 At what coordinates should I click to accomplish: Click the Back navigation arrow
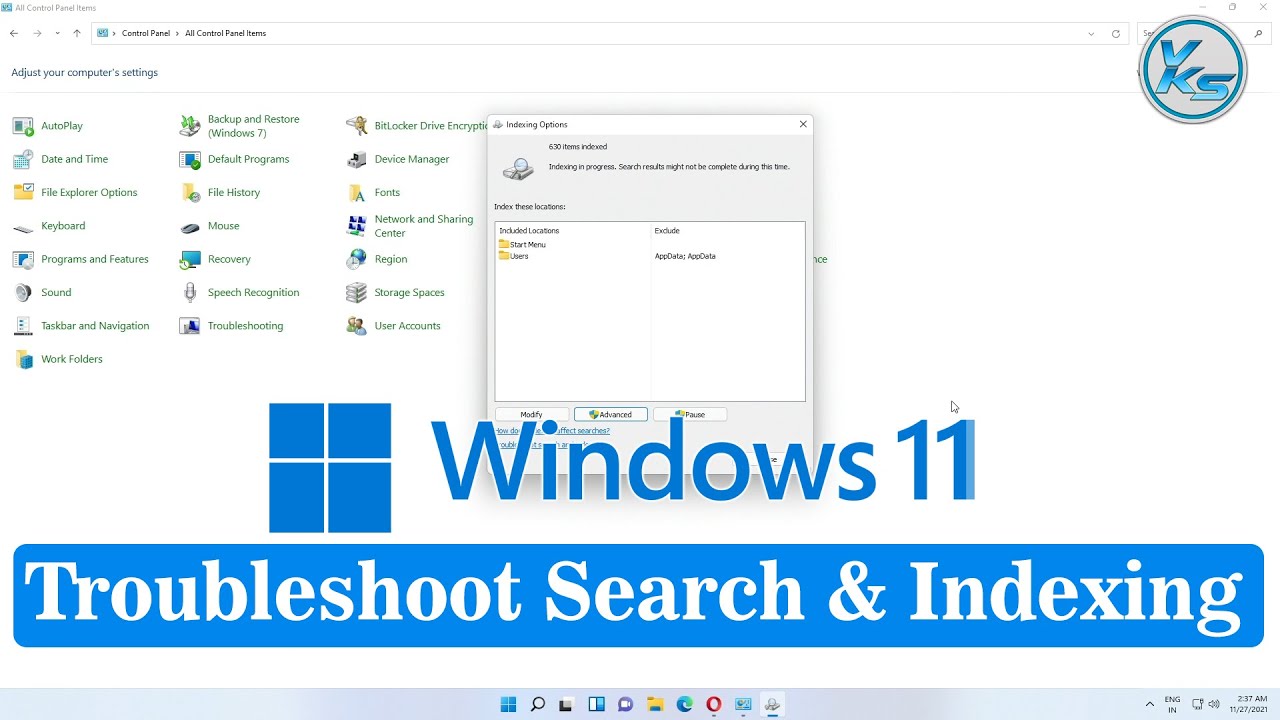point(14,33)
